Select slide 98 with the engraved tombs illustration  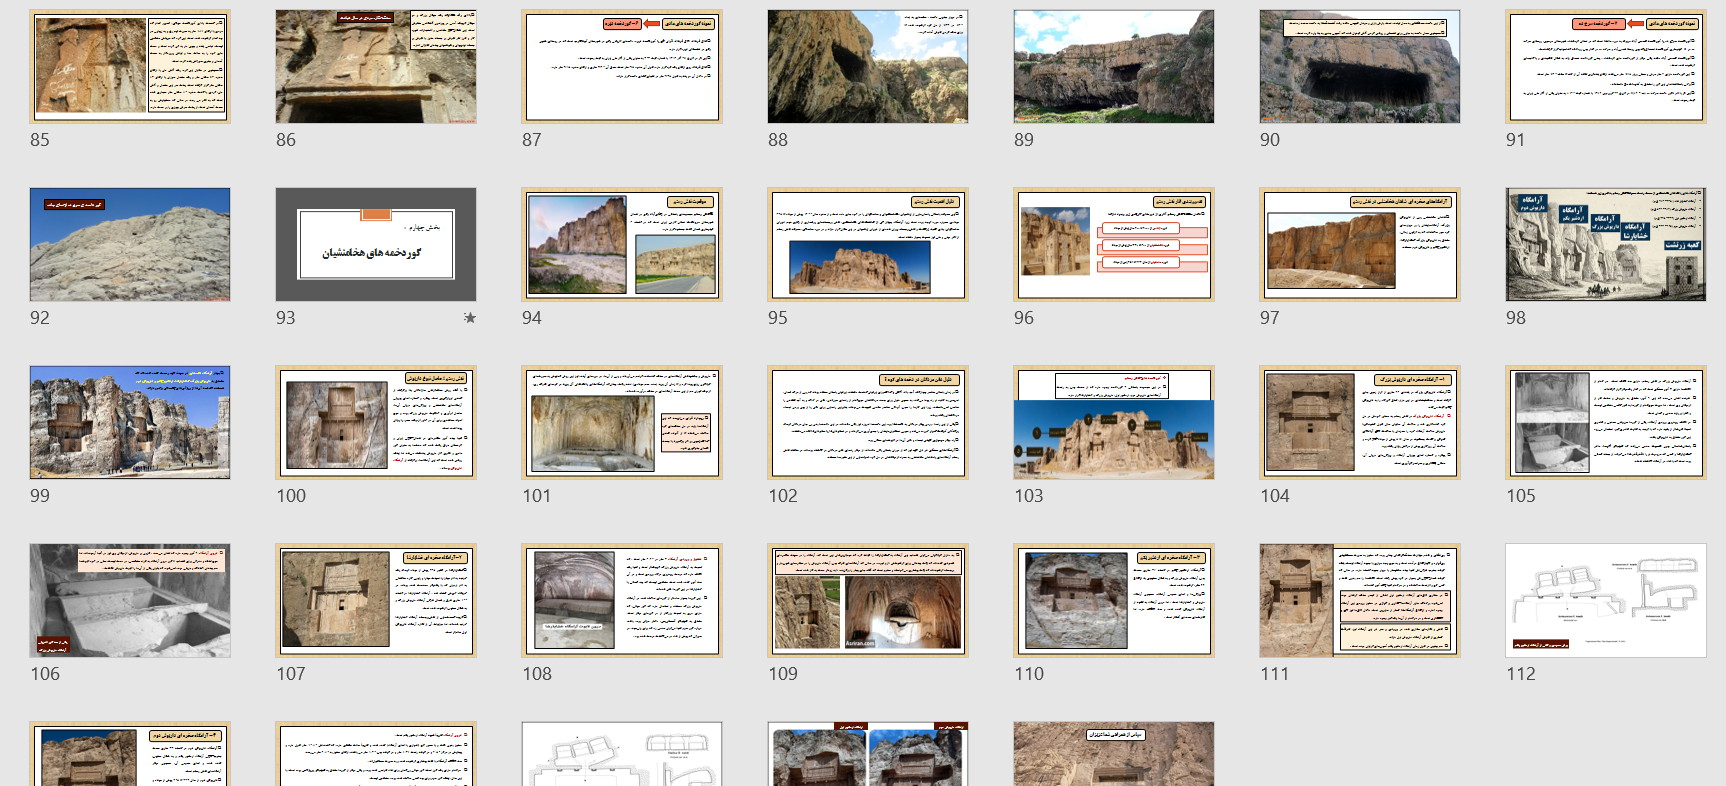[x=1606, y=245]
